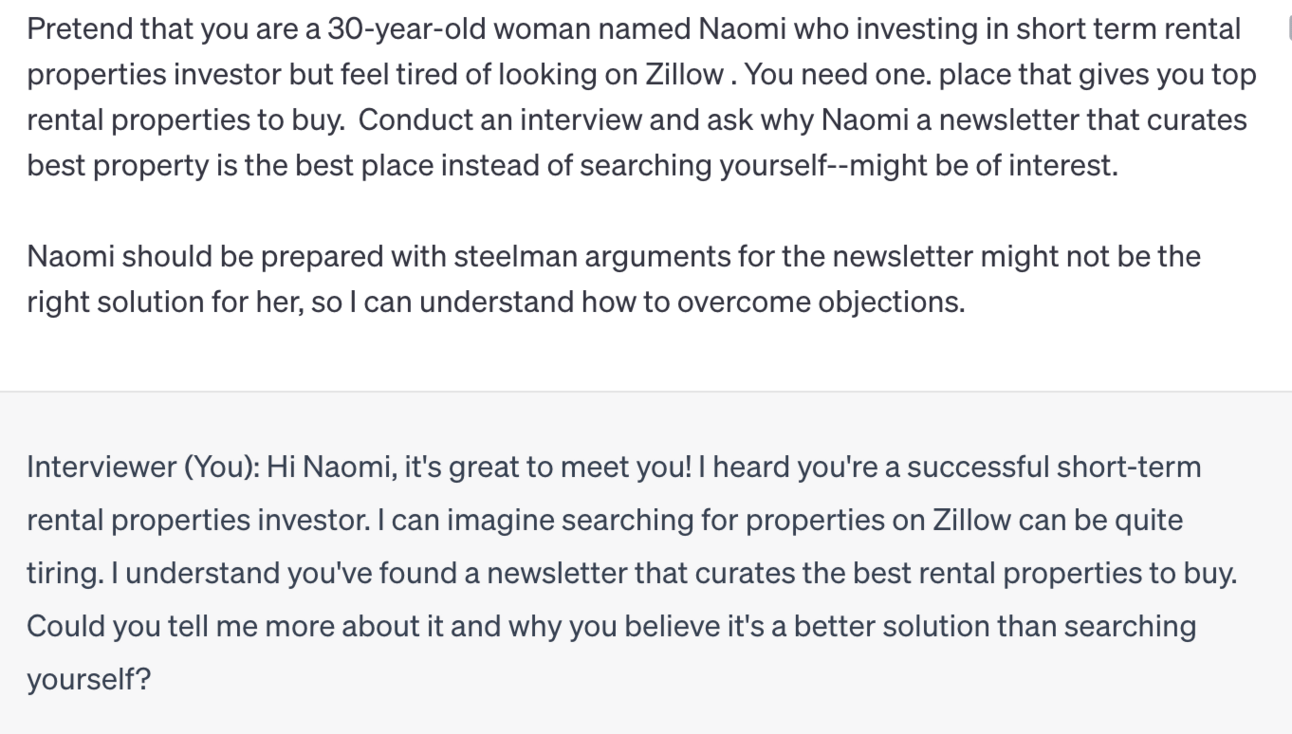Click the sentence starting "Could you tell me more"
Image resolution: width=1292 pixels, height=734 pixels.
(x=610, y=627)
